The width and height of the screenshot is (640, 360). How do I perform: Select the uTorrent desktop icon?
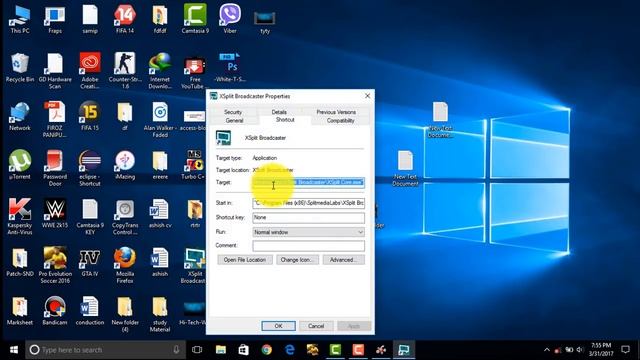(x=20, y=165)
